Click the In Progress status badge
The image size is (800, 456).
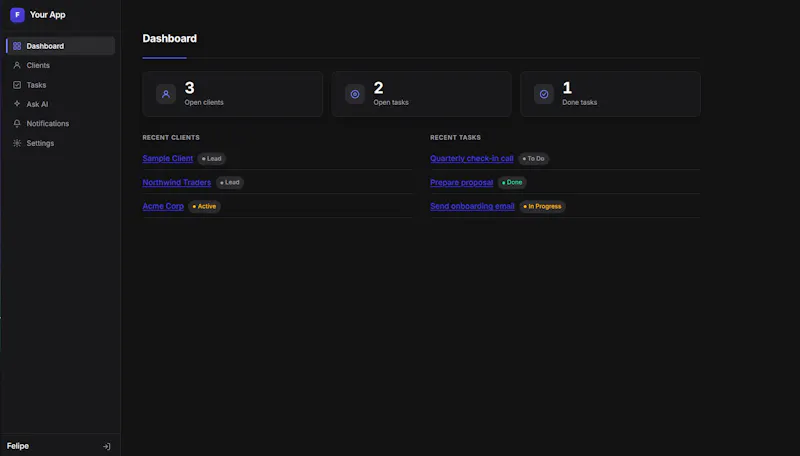point(542,206)
